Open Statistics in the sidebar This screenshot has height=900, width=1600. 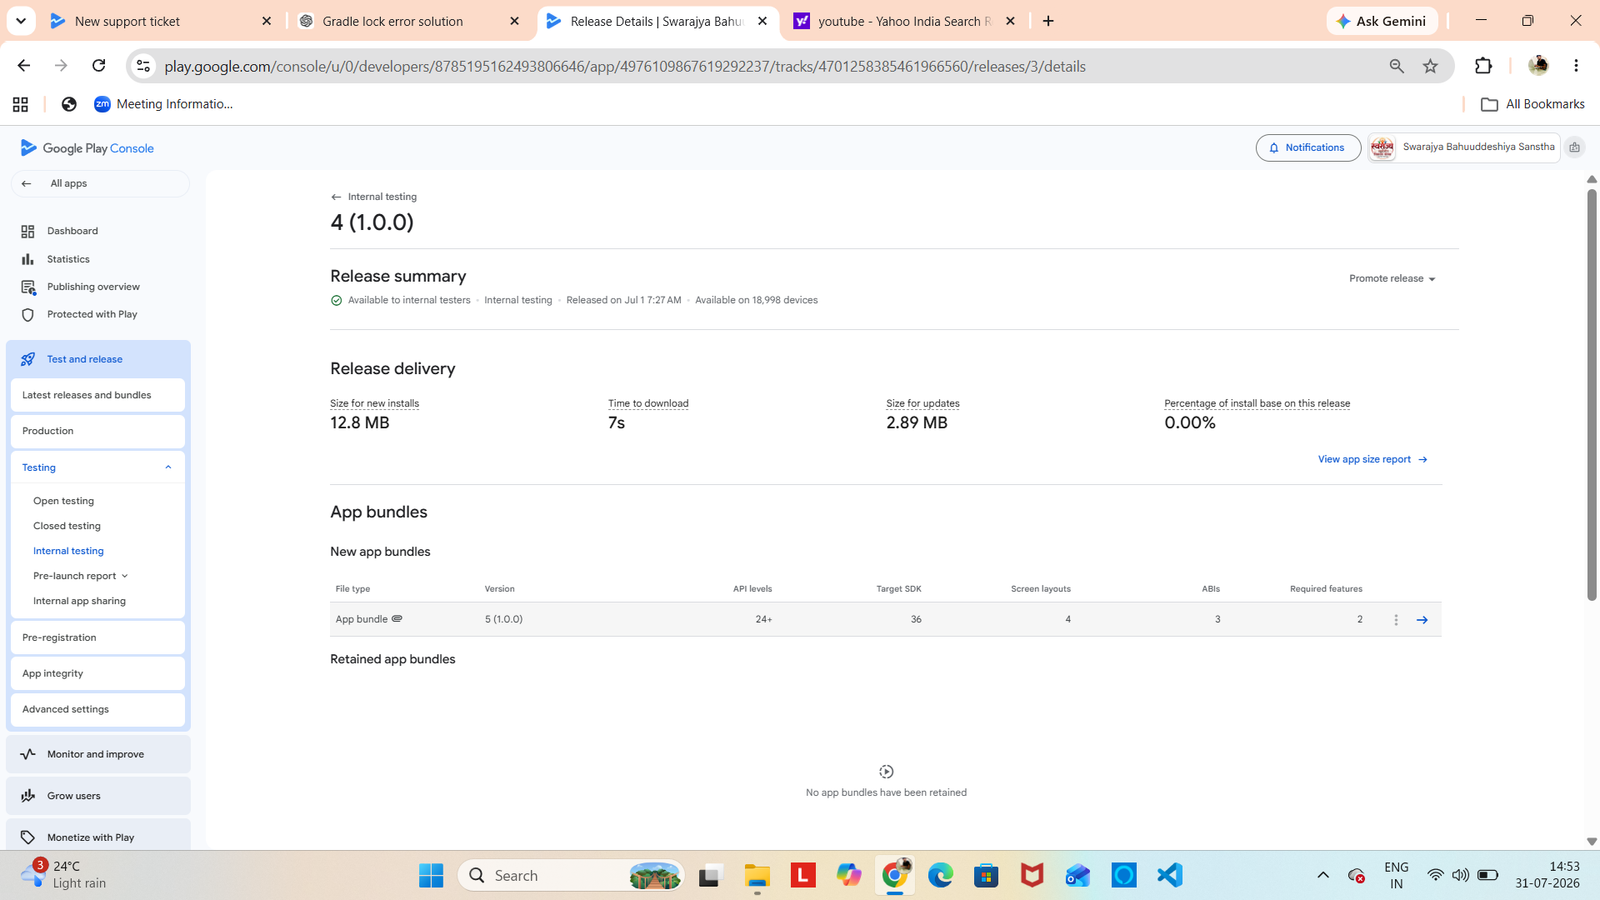[68, 259]
